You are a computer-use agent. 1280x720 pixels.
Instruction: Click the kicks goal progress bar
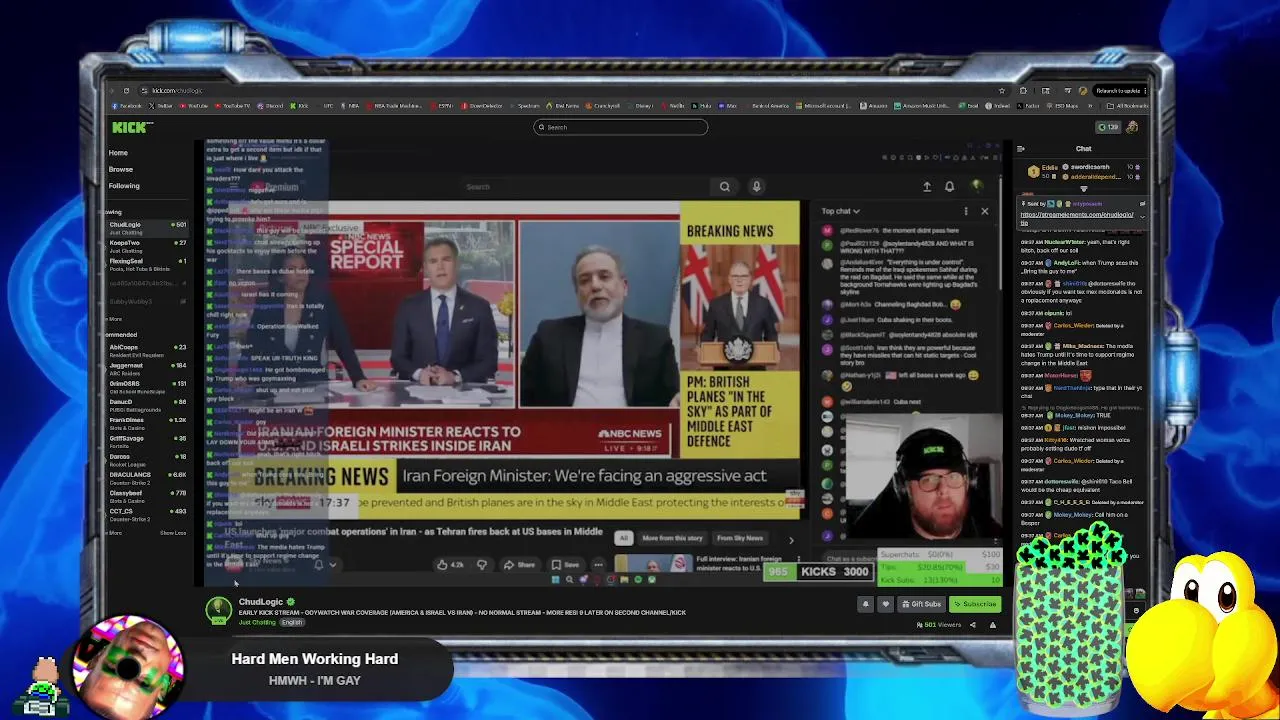(819, 572)
